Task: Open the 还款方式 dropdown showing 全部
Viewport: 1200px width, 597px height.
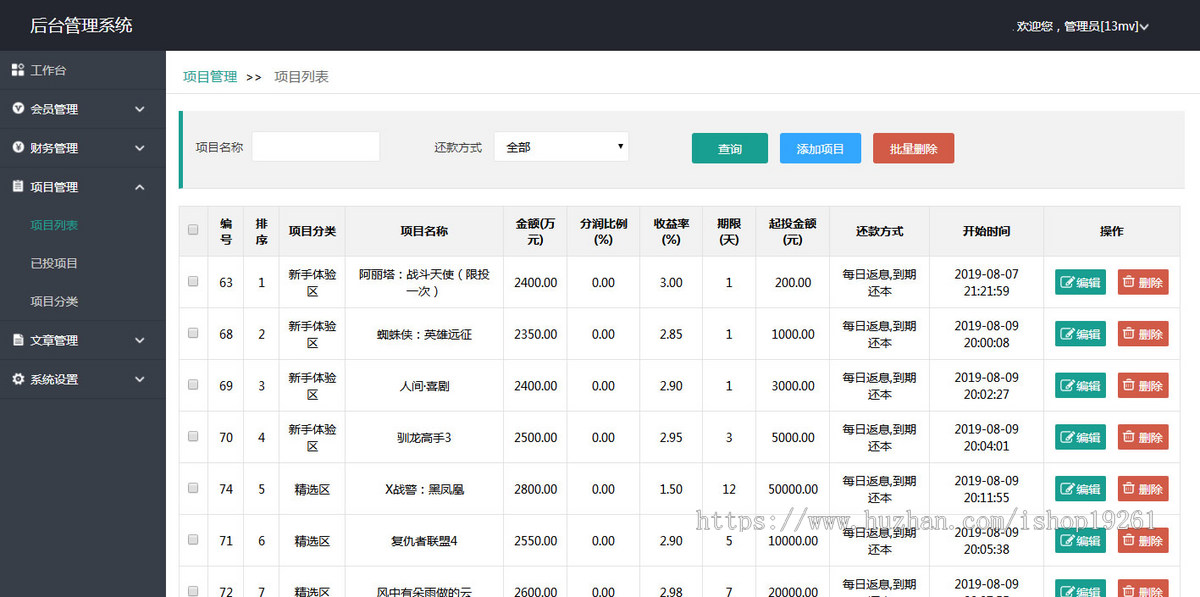Action: coord(561,147)
